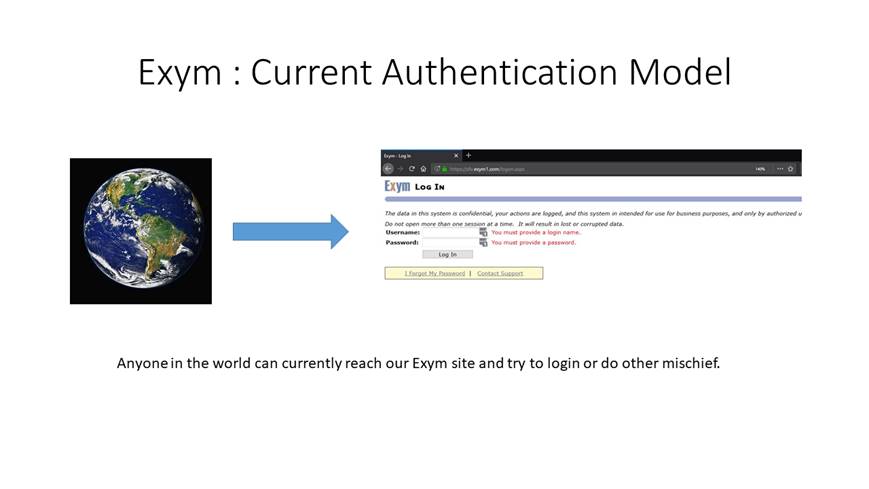This screenshot has width=869, height=489.
Task: Click "You must provide a password." message
Action: (x=534, y=242)
